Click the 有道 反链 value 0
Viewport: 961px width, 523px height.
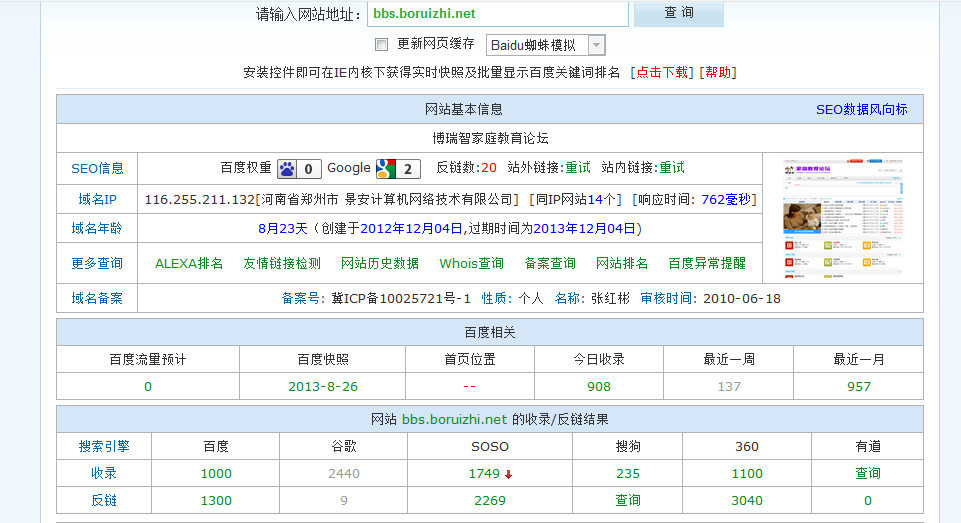click(x=868, y=501)
